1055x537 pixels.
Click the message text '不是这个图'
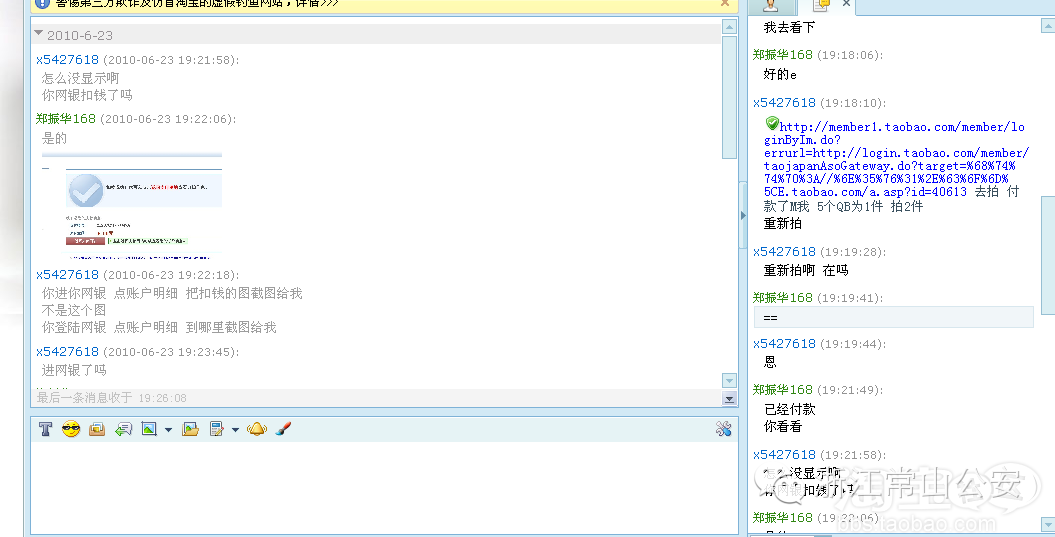pos(74,310)
